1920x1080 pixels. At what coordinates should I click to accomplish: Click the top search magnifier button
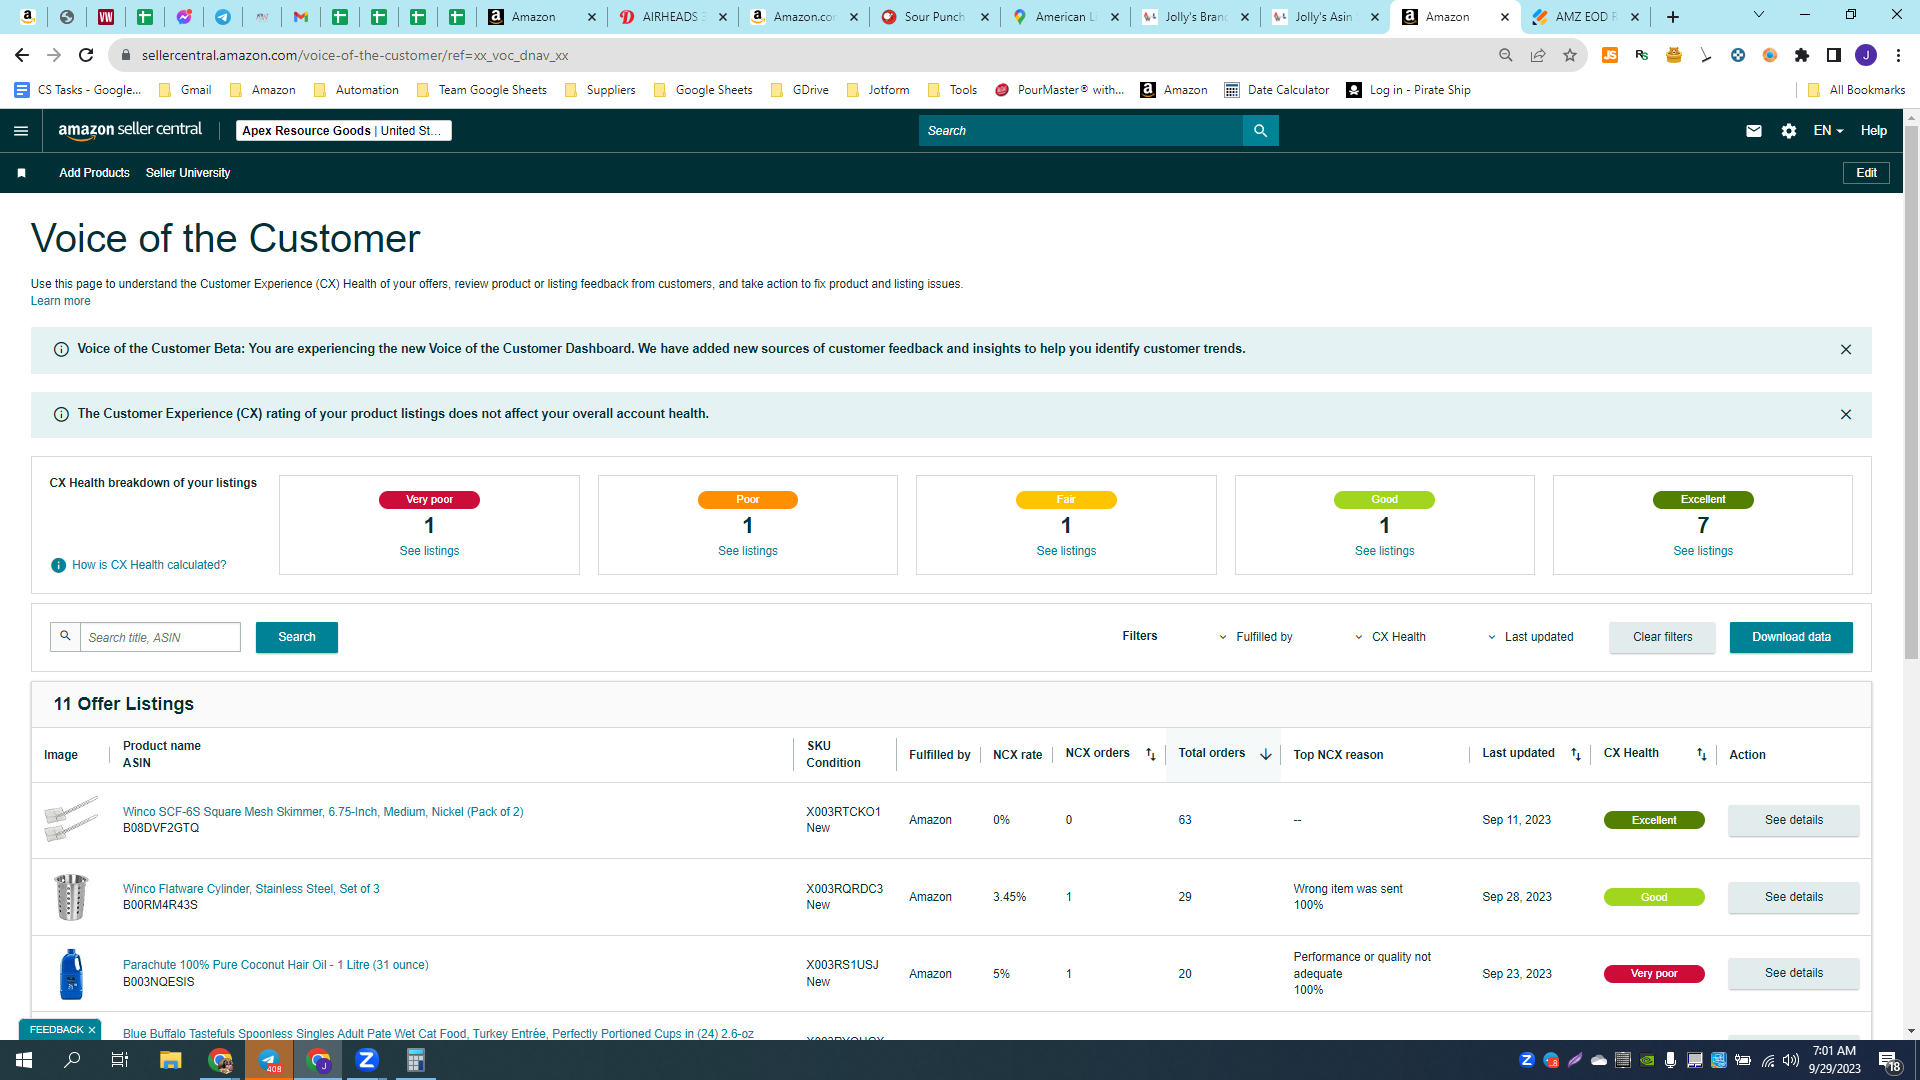[x=1260, y=131]
